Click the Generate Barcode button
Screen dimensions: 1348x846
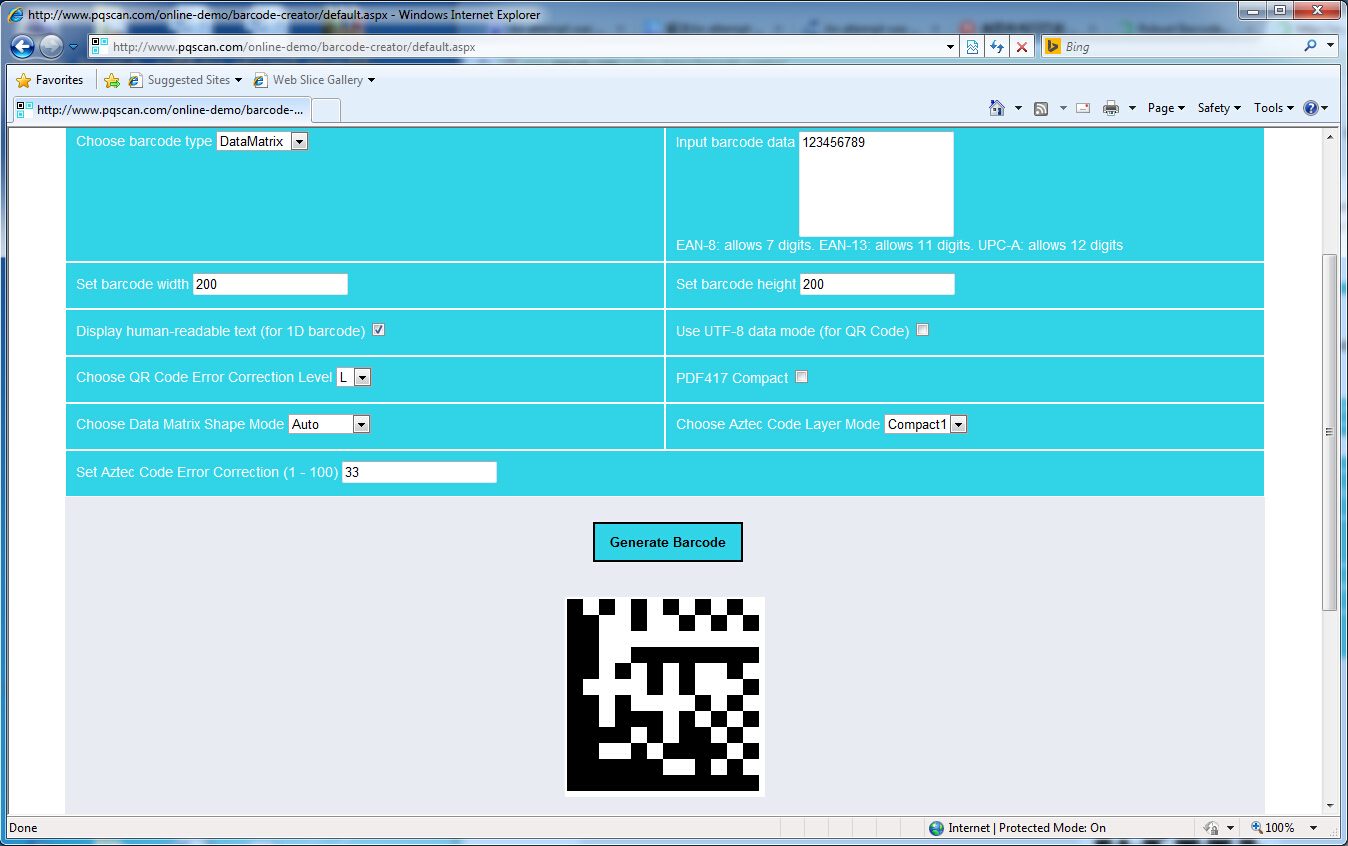click(x=668, y=542)
